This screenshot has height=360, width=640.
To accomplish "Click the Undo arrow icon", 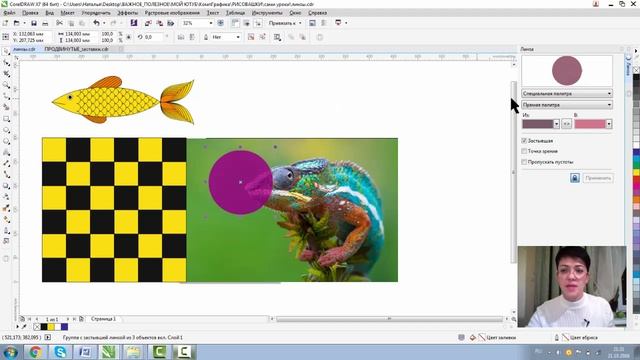I will 96,23.
